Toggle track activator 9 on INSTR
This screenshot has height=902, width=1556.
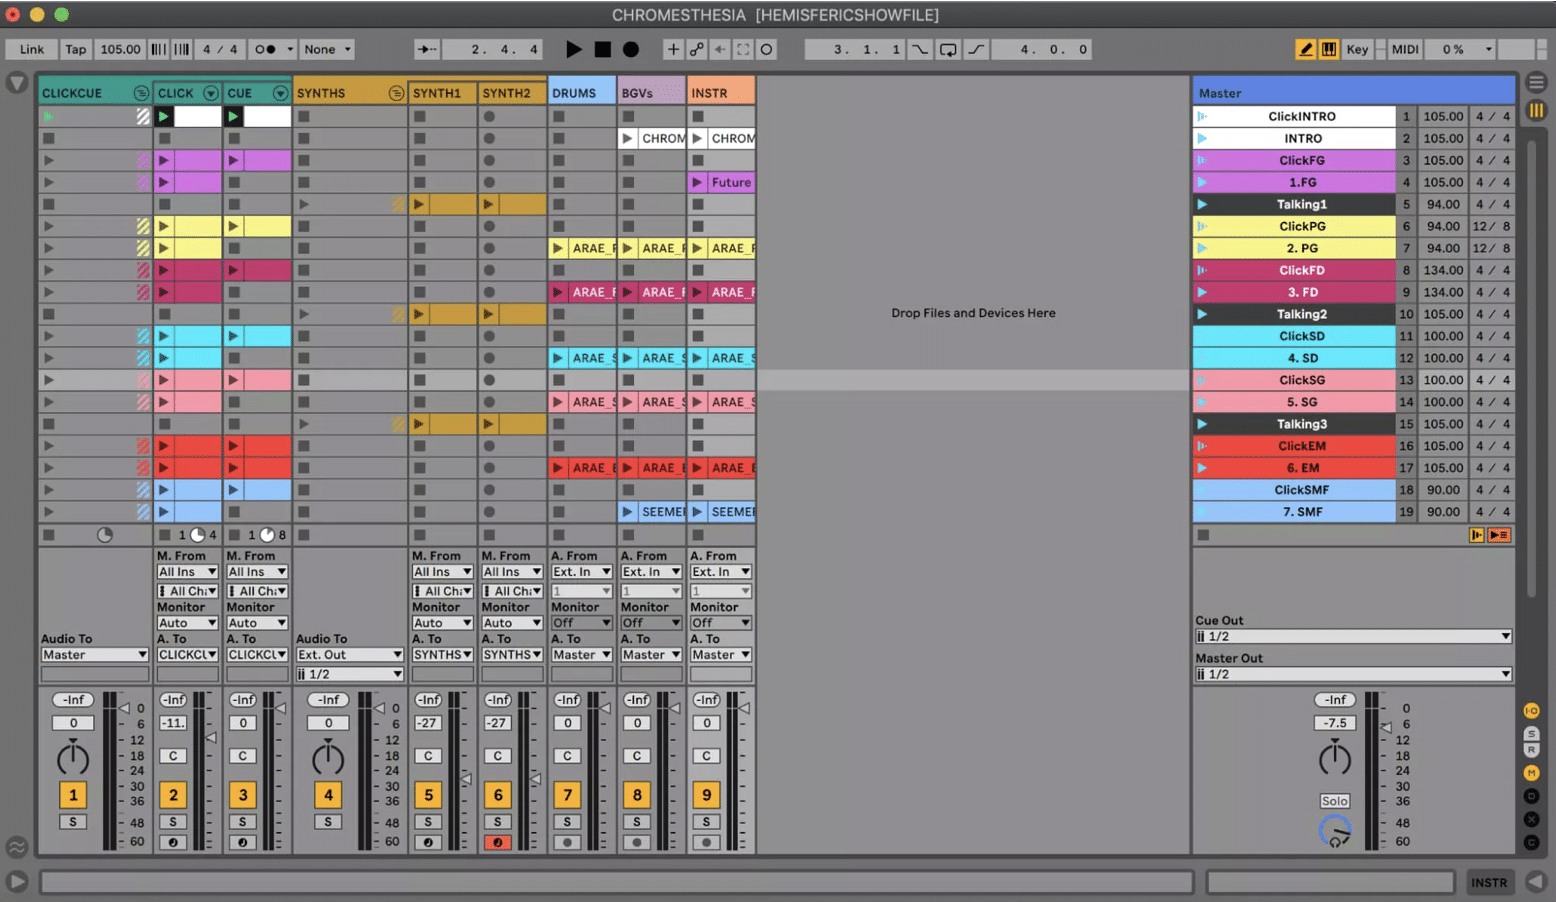(706, 795)
